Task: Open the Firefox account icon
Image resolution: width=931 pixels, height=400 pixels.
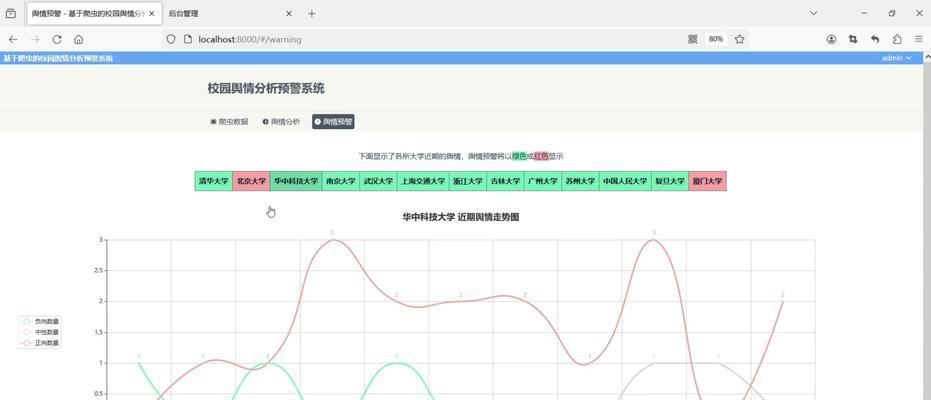Action: [831, 39]
